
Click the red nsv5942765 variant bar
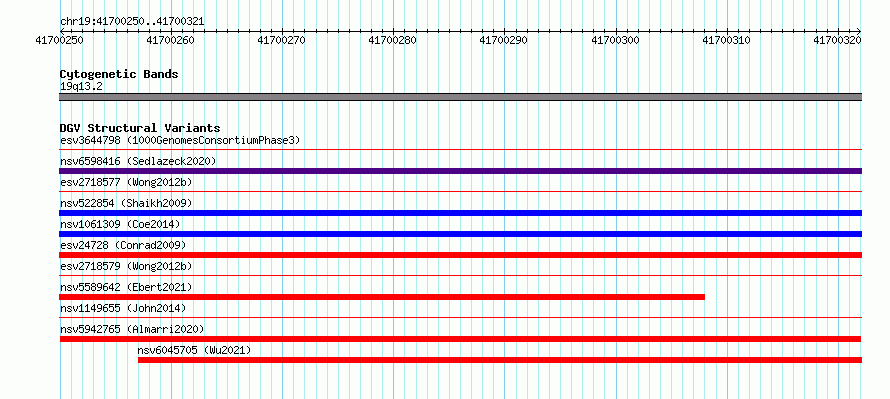pos(460,339)
